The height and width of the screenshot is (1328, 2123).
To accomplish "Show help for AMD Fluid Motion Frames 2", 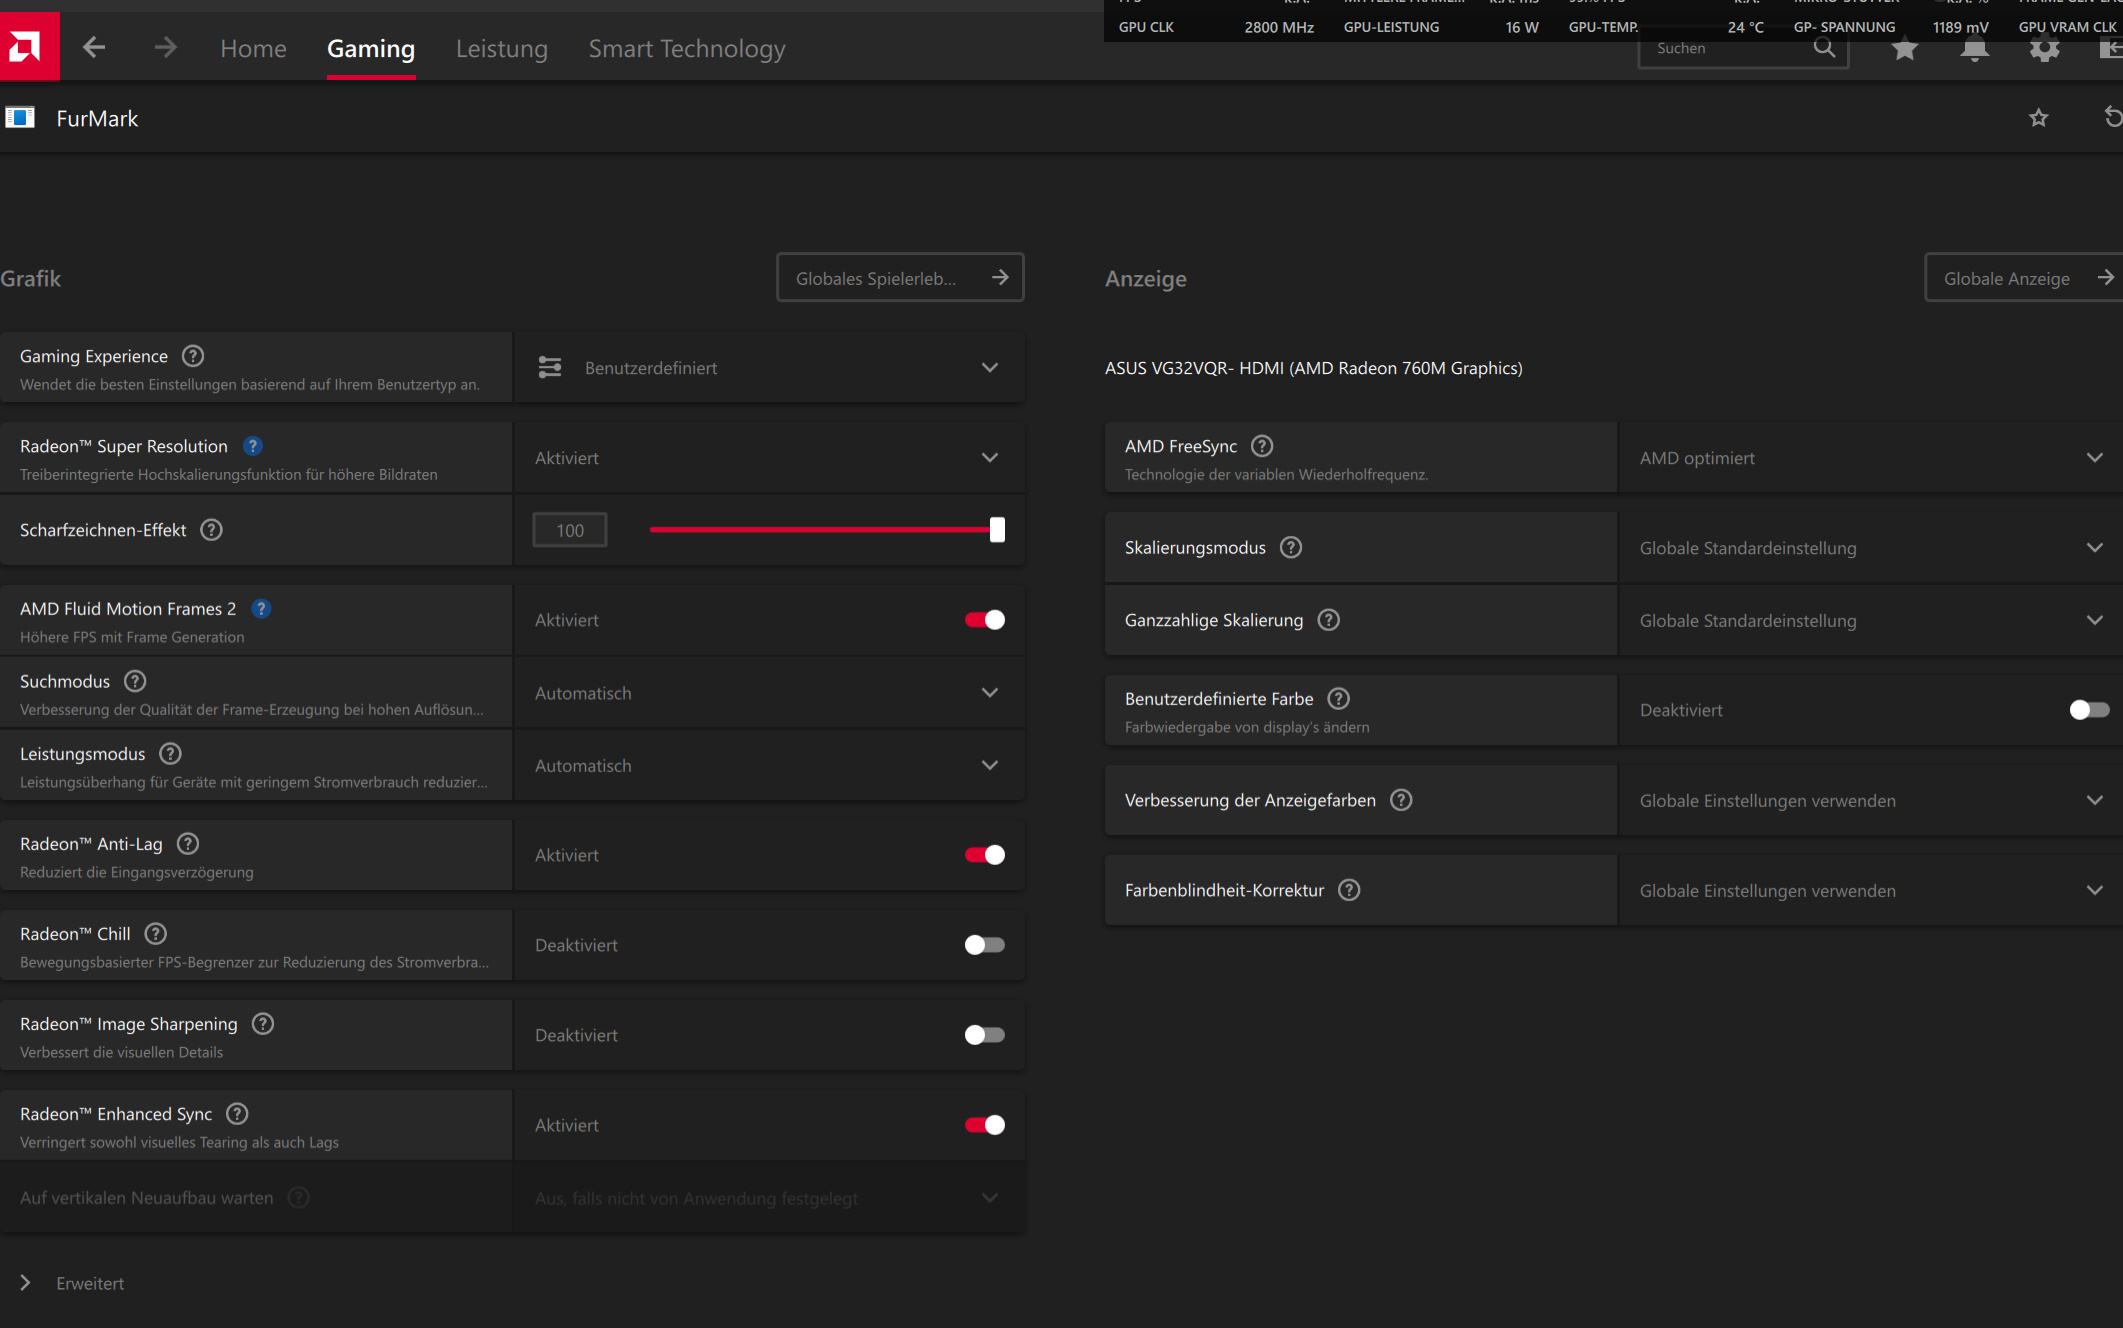I will pyautogui.click(x=261, y=609).
